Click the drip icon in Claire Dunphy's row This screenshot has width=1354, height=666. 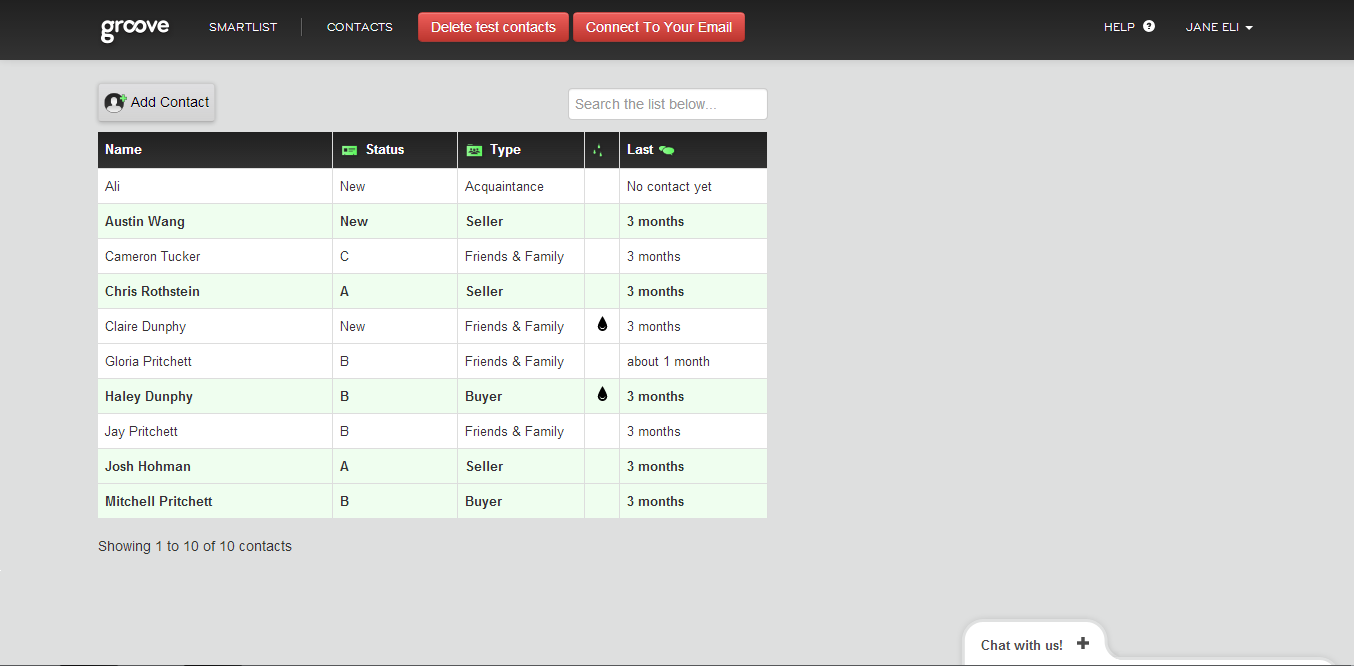(602, 325)
